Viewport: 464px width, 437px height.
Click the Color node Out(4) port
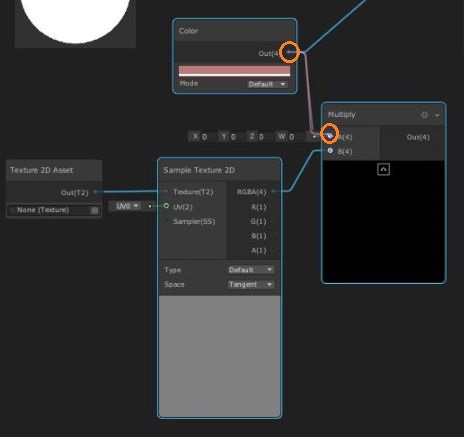pyautogui.click(x=289, y=52)
